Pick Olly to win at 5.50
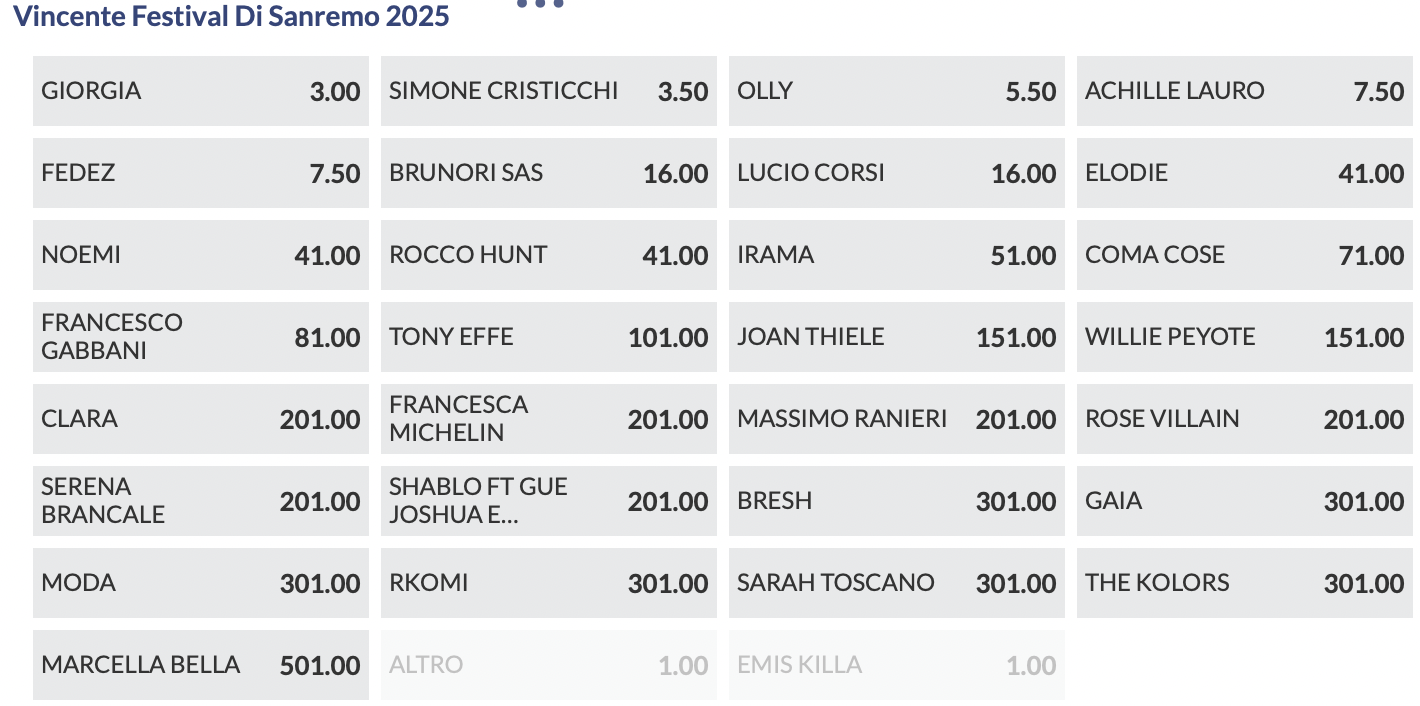Screen dimensions: 1420x706 (x=896, y=91)
